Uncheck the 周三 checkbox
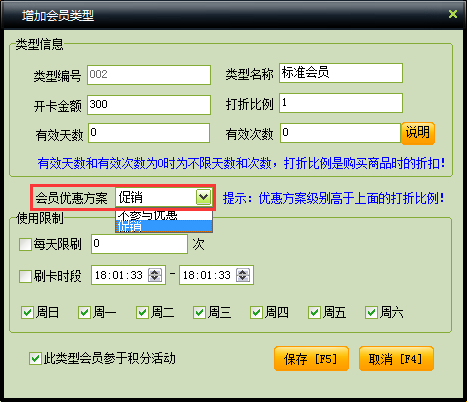 199,313
